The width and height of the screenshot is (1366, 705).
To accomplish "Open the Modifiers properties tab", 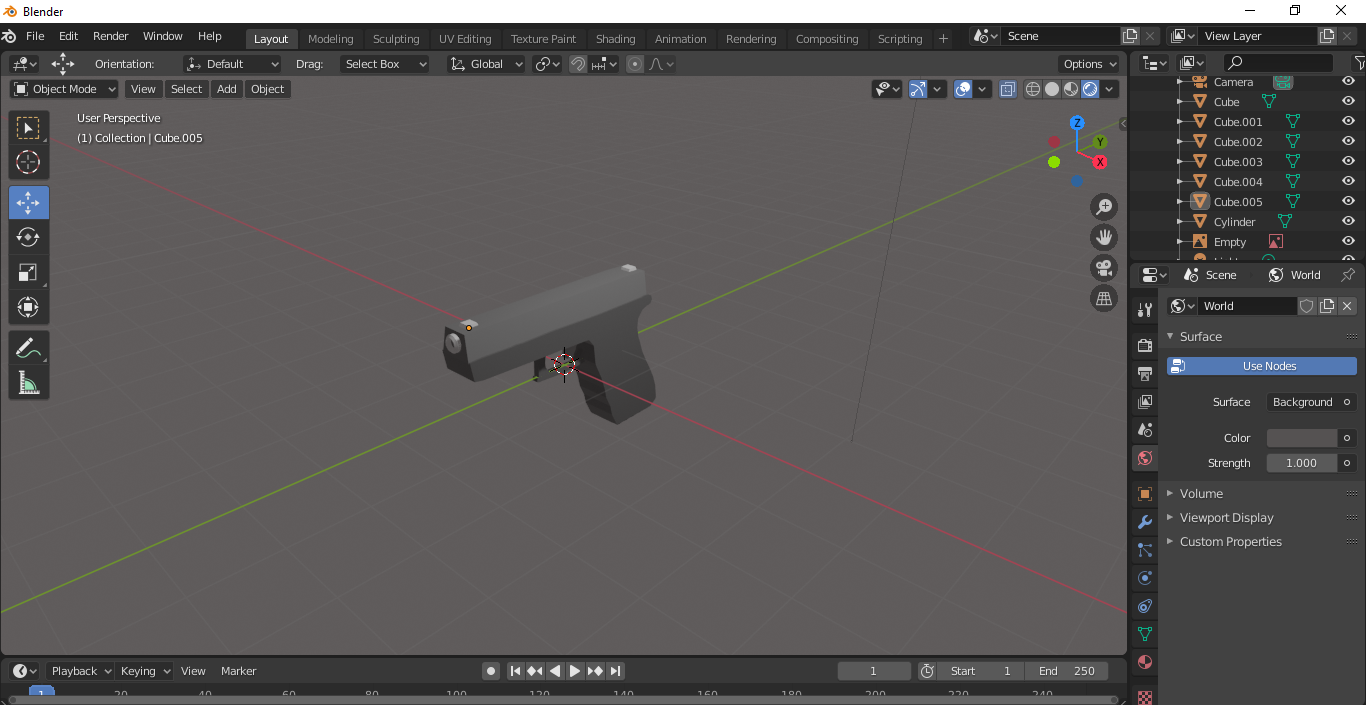I will 1145,522.
